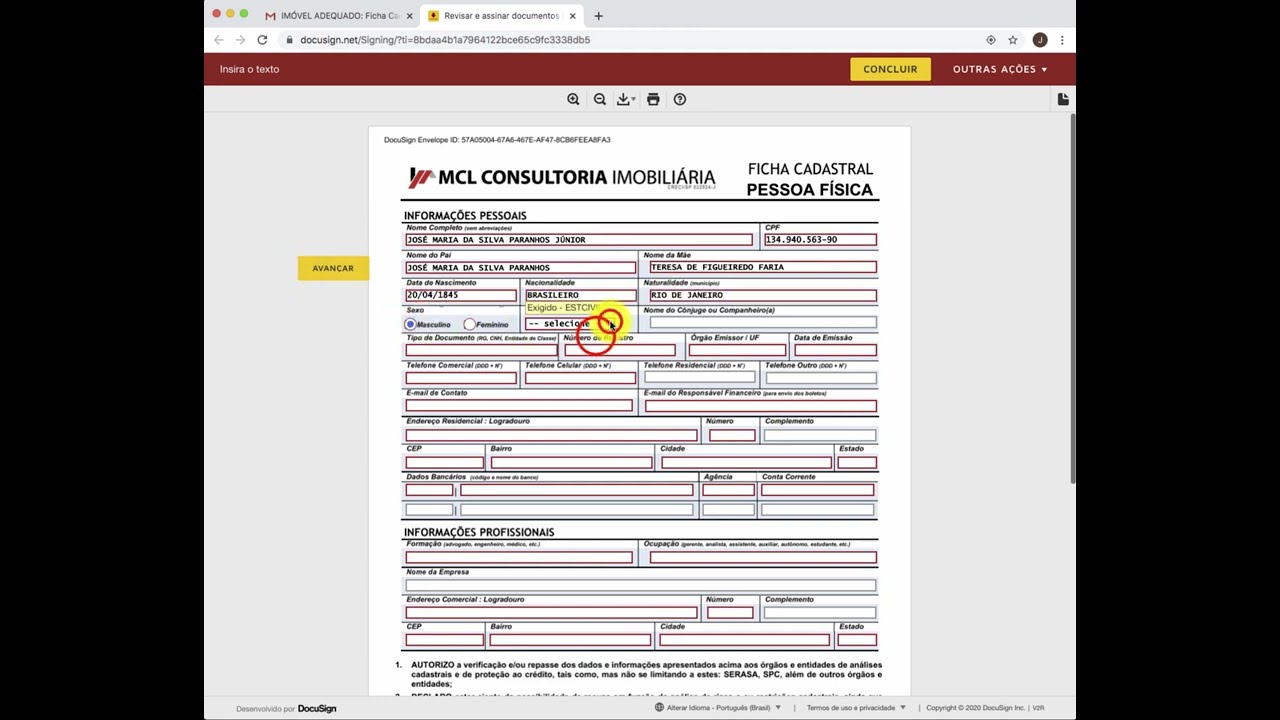Close the Gmail IMÓVEL ADEQUADO tab

[x=409, y=16]
